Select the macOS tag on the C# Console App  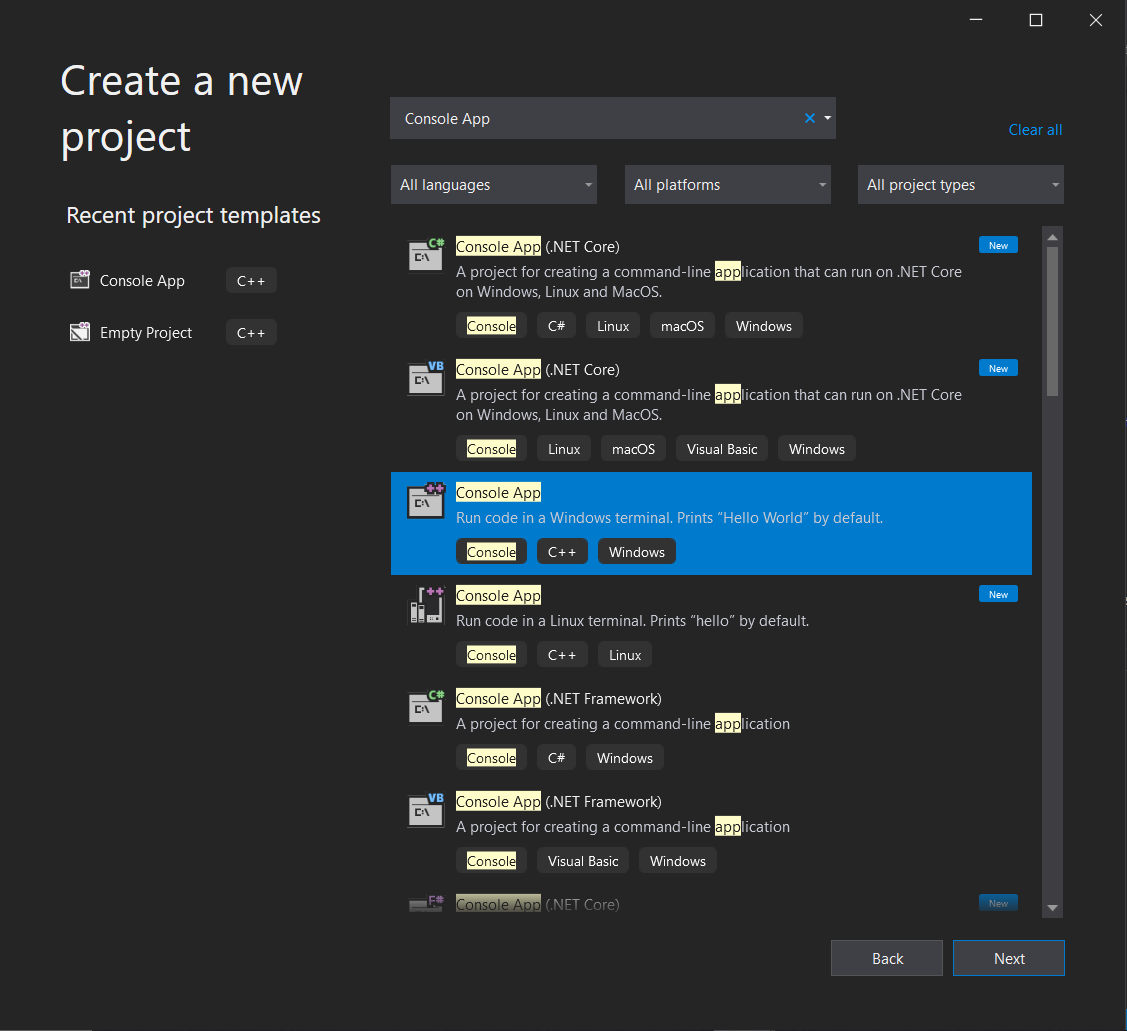(682, 325)
